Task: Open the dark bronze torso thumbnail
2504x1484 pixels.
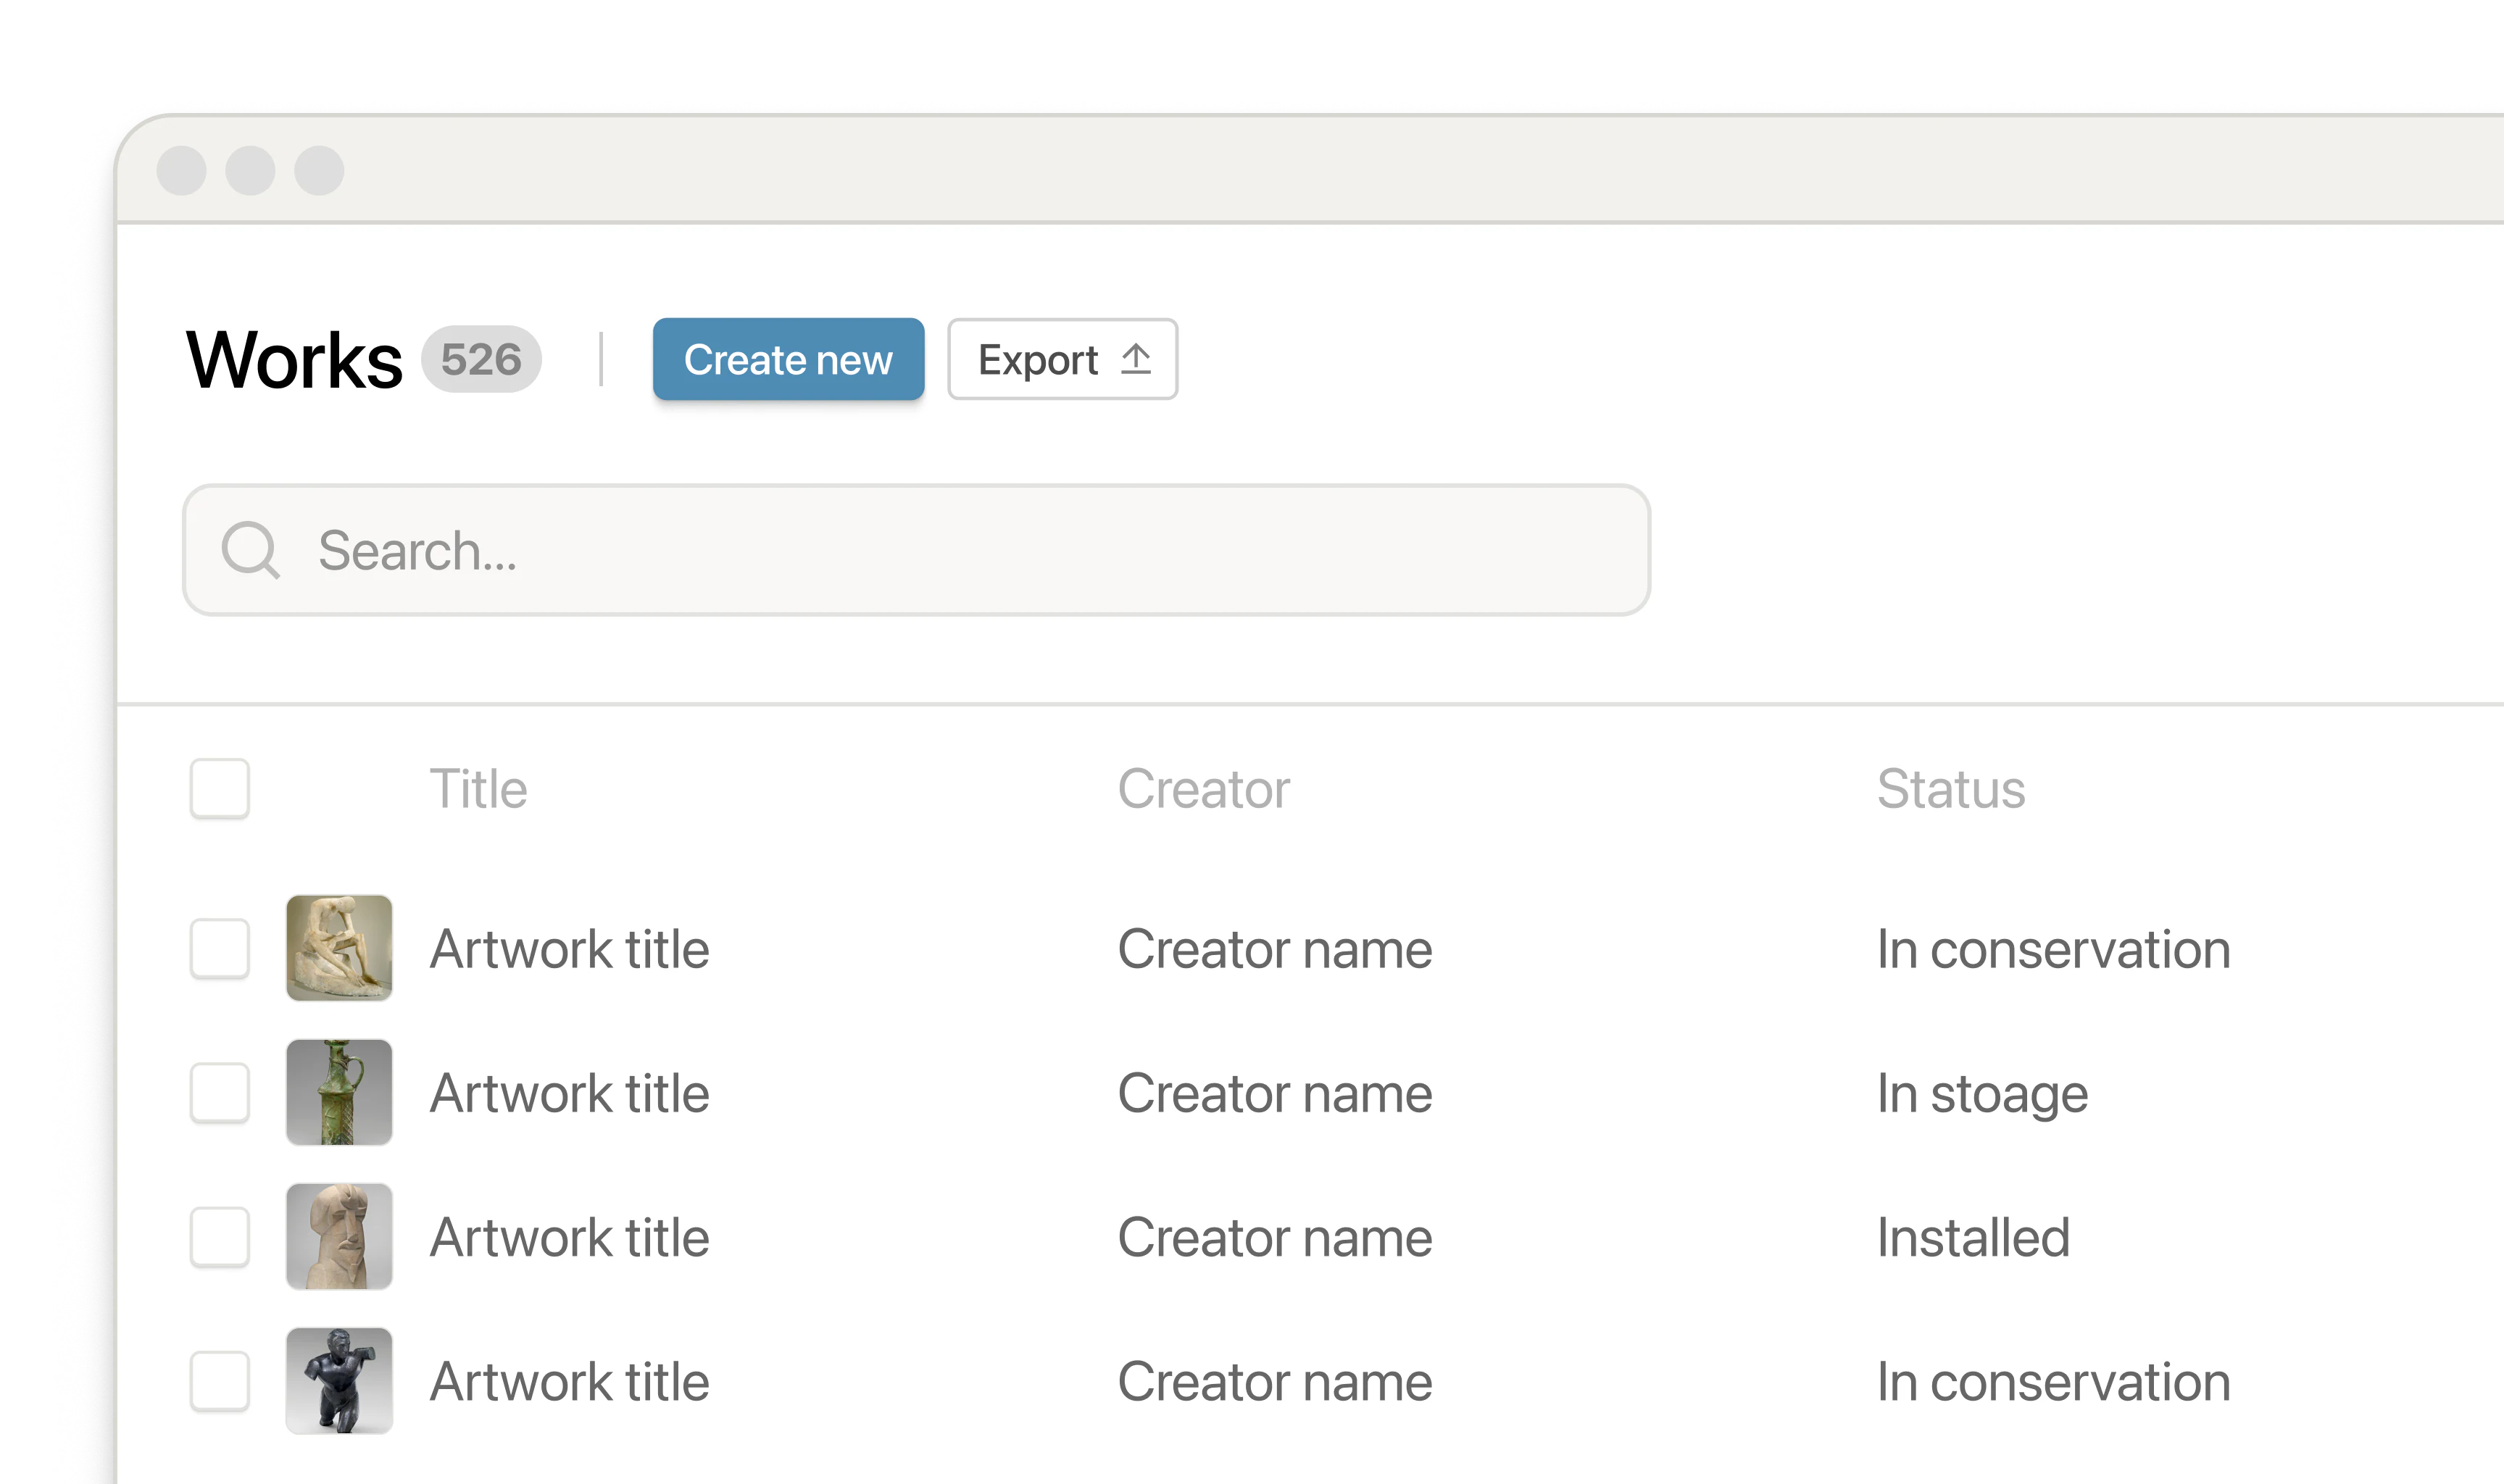Action: tap(339, 1381)
